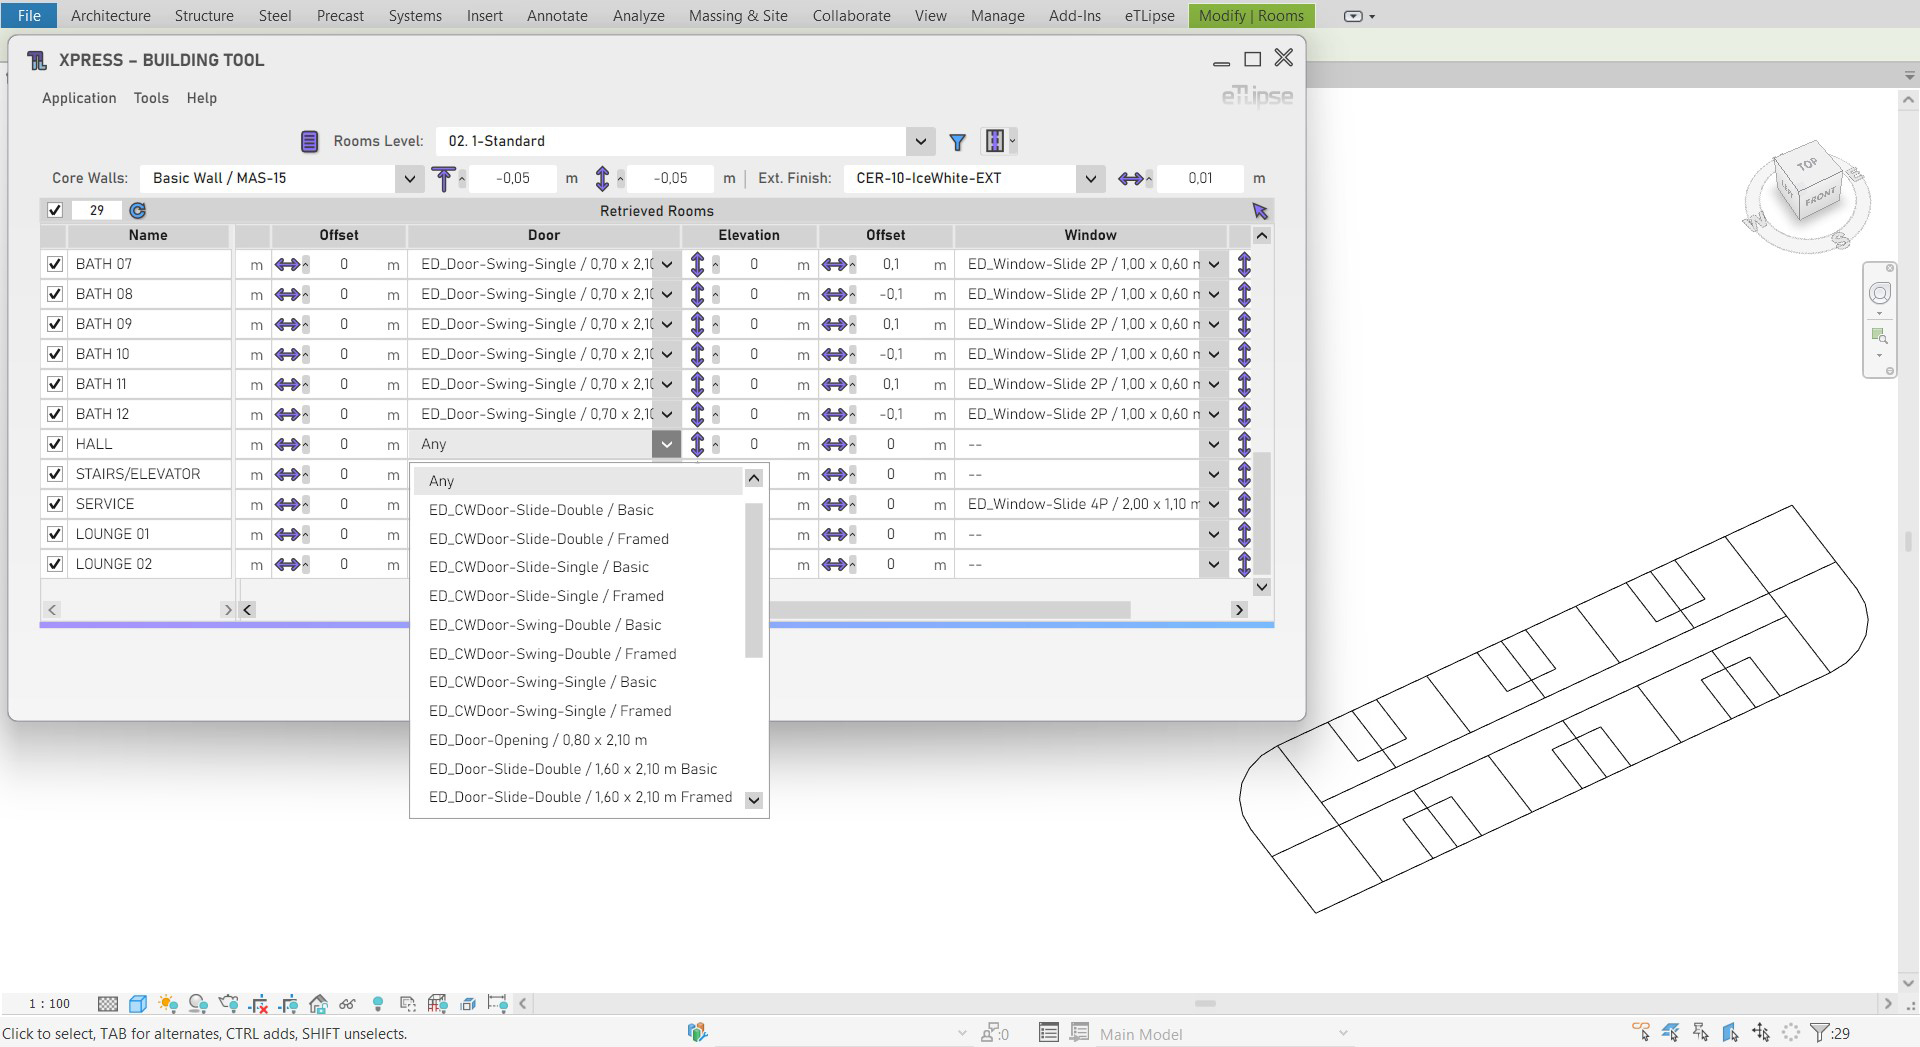
Task: Click Temporary Hide/Isolate glasses icon
Action: (x=347, y=1003)
